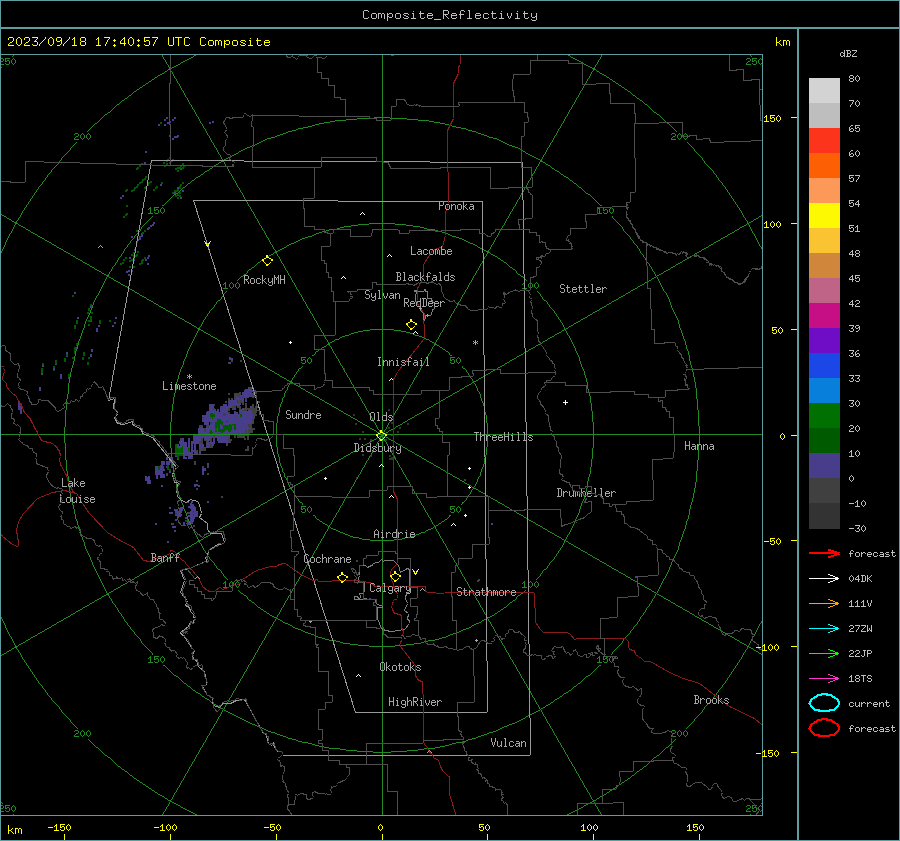Click the Banff label

pos(165,557)
